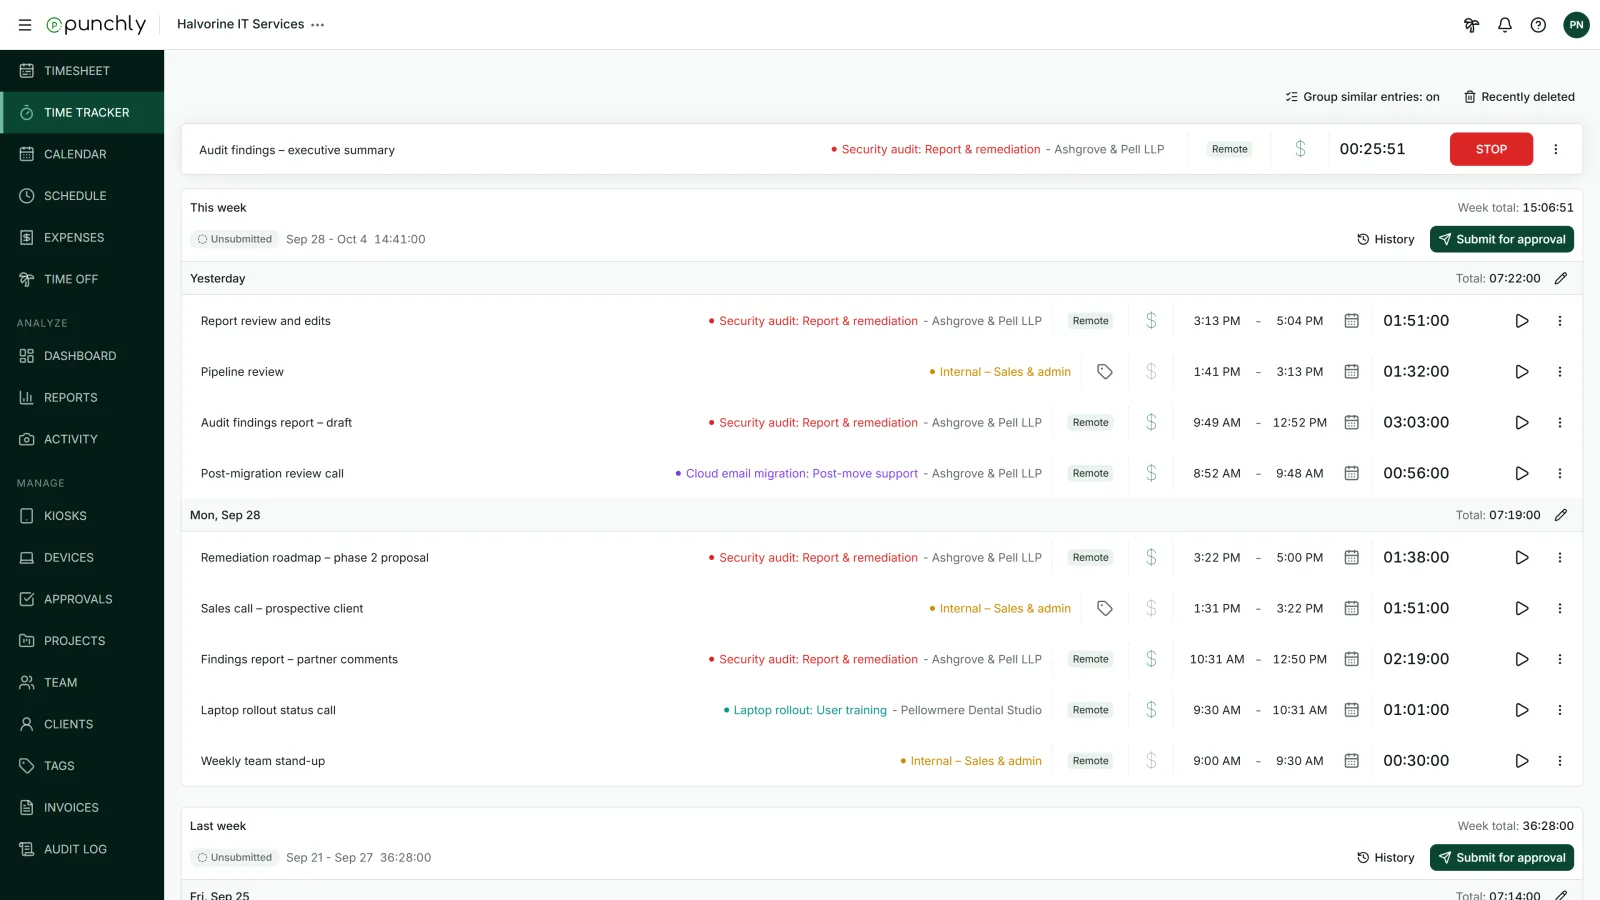The height and width of the screenshot is (900, 1600).
Task: Edit Yesterday's entries with pencil icon
Action: [1561, 278]
